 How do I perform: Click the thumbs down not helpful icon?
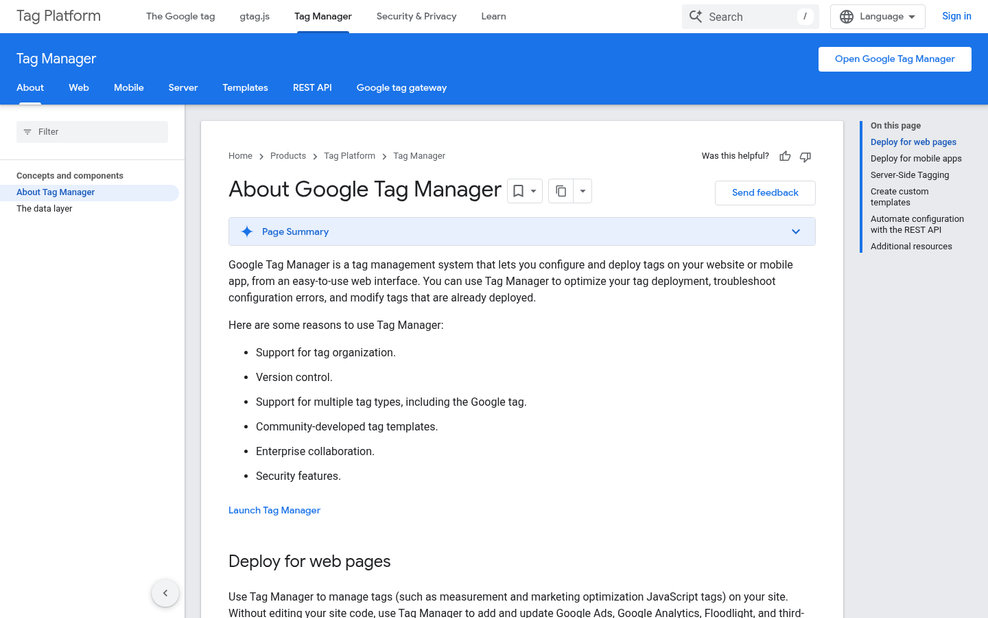pos(805,156)
